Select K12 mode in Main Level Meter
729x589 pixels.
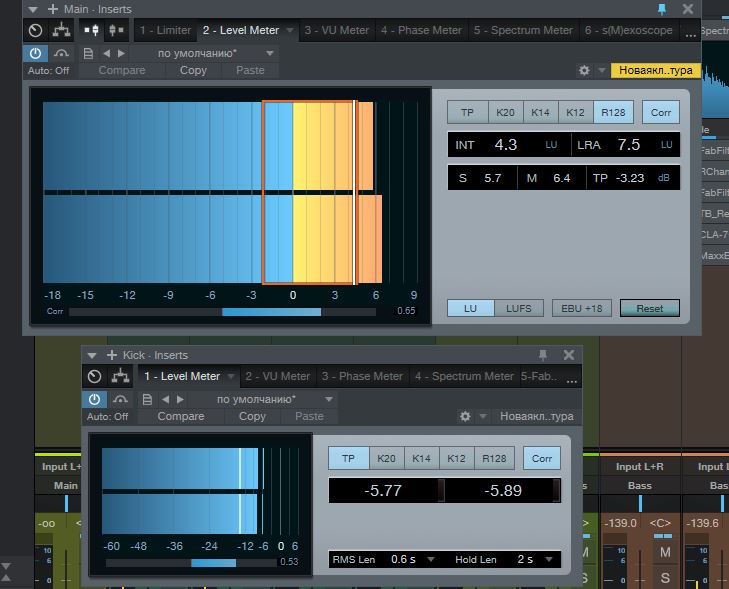pyautogui.click(x=575, y=112)
